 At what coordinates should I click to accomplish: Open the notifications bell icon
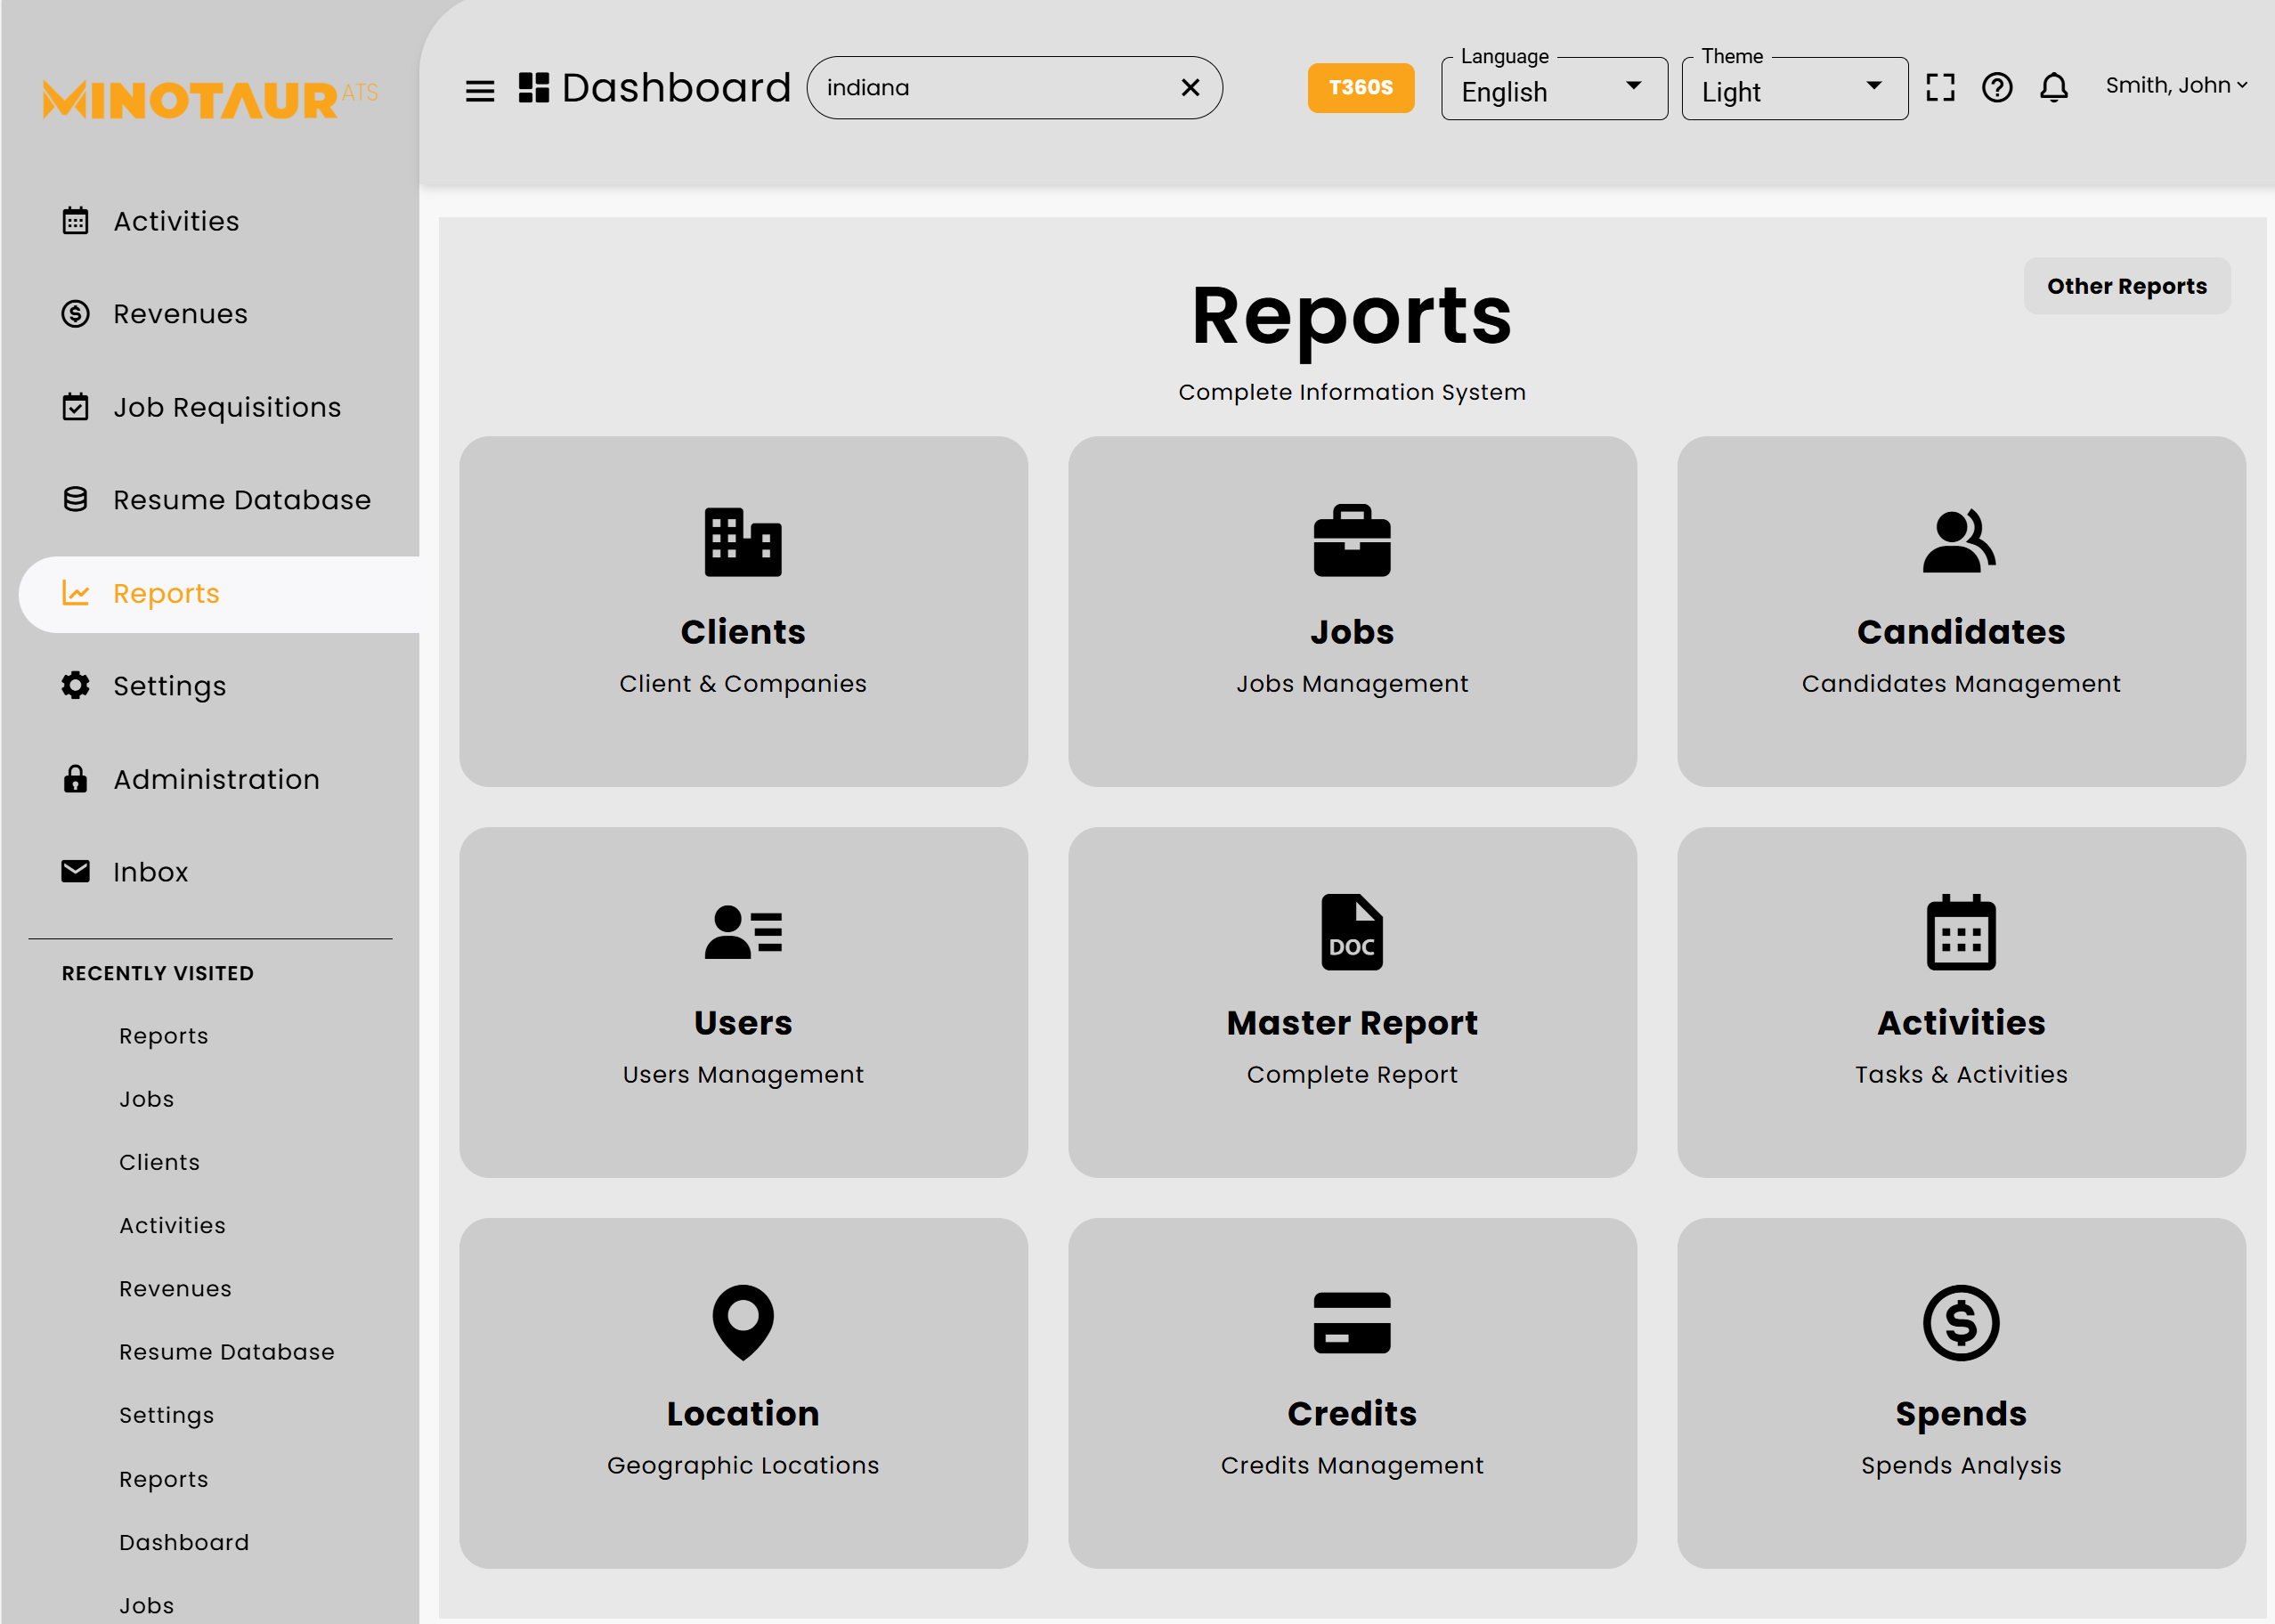(x=2054, y=88)
